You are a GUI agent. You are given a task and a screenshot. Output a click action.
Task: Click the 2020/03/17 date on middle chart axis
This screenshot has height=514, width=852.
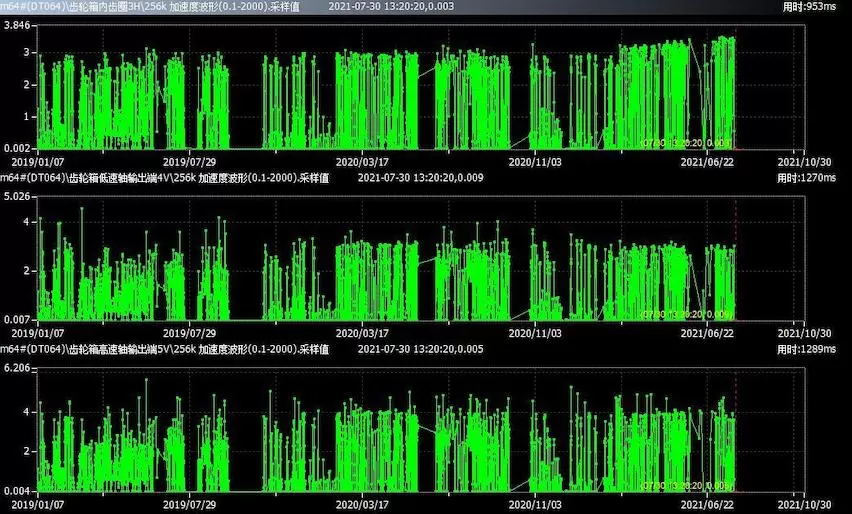(x=362, y=331)
